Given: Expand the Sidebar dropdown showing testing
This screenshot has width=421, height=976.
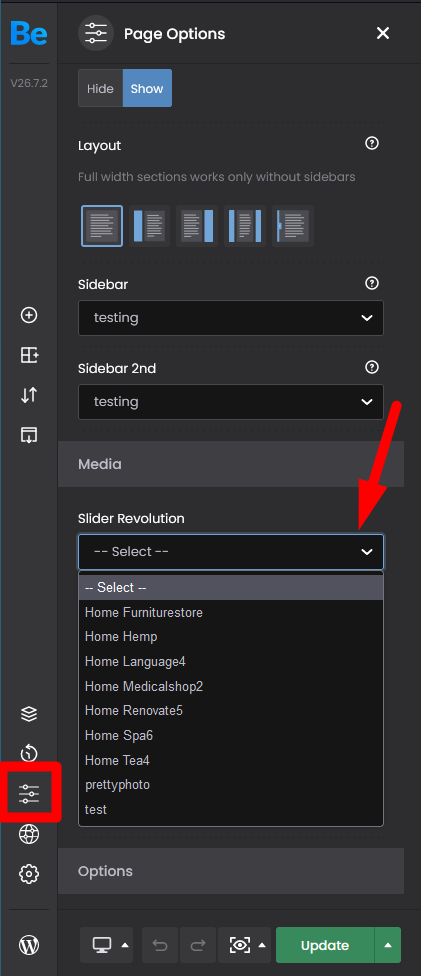Looking at the screenshot, I should click(230, 318).
